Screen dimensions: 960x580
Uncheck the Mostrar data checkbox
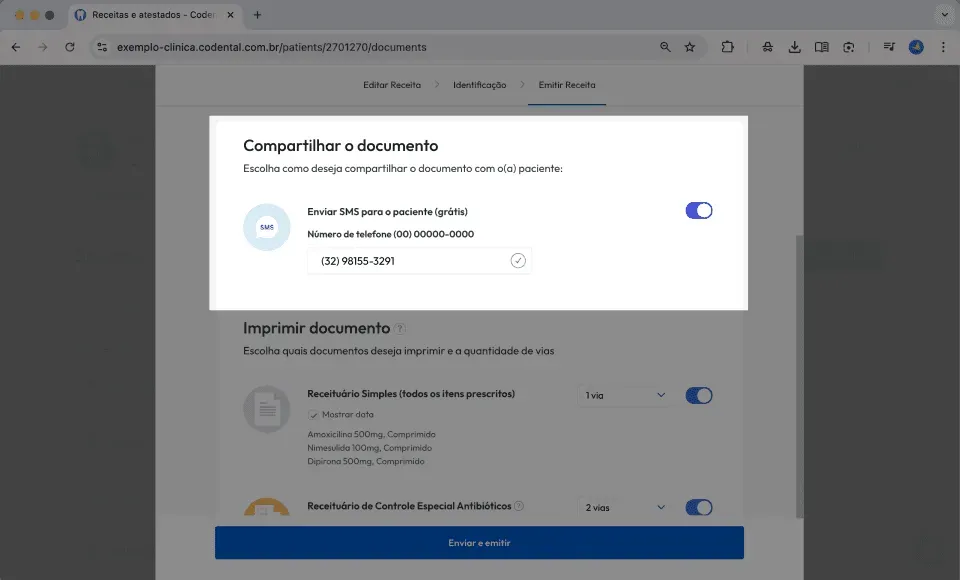pos(313,415)
